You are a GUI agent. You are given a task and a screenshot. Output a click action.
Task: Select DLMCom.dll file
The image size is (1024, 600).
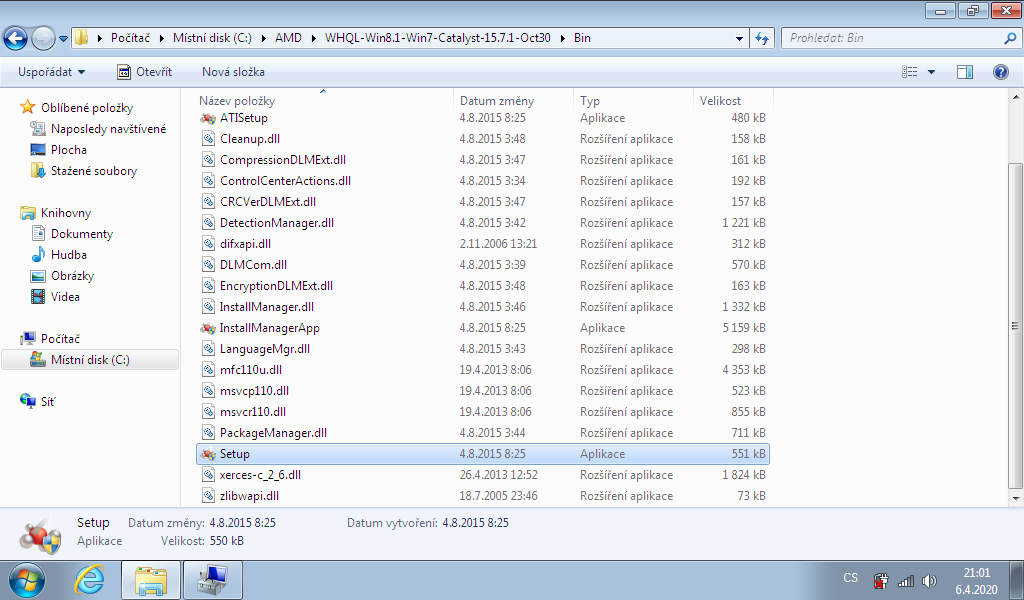point(253,264)
